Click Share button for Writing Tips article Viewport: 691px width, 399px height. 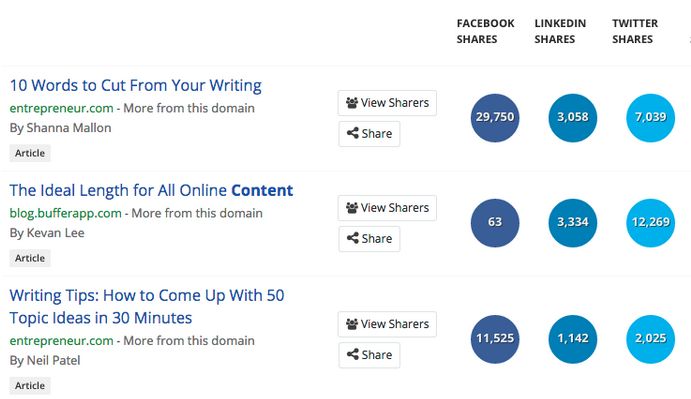pyautogui.click(x=369, y=355)
